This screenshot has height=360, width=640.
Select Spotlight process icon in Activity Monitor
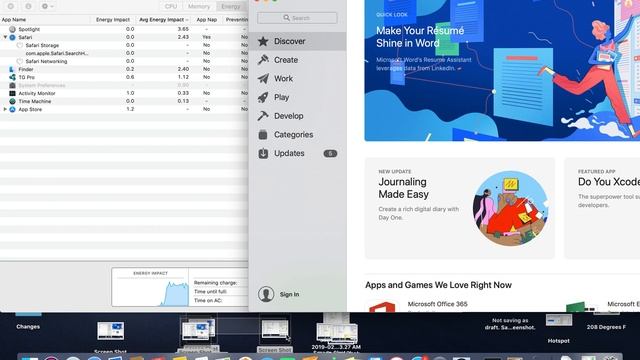tap(12, 29)
